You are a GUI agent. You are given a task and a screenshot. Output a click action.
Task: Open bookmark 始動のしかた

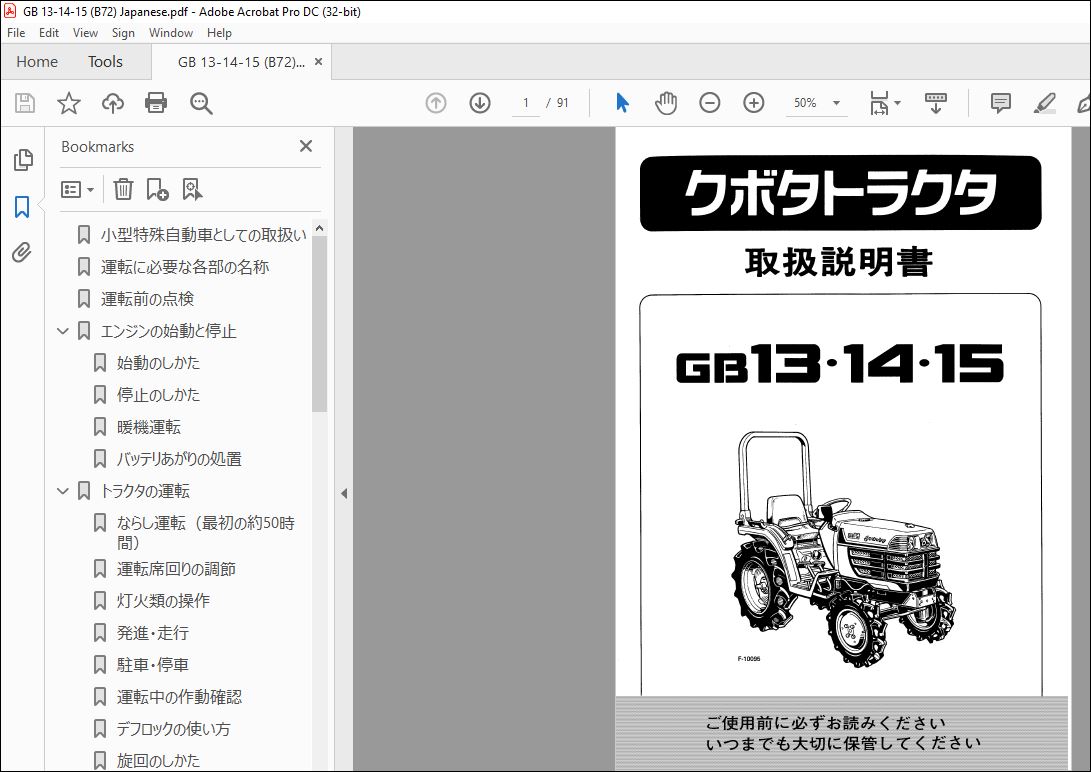(158, 363)
